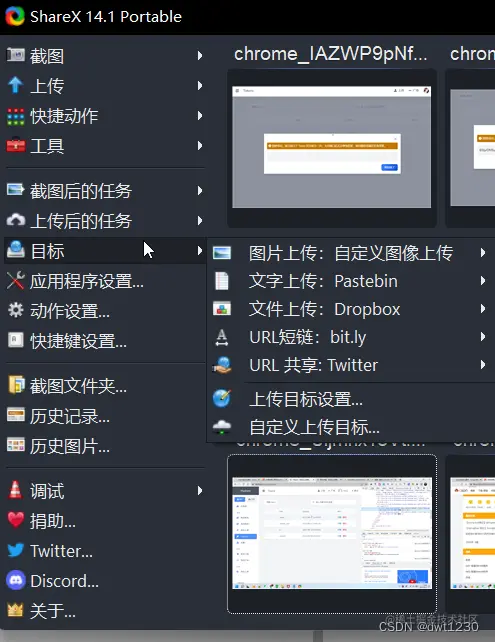Click the 截图文件夹 folder icon
Screen dimensions: 495x642
click(x=16, y=385)
